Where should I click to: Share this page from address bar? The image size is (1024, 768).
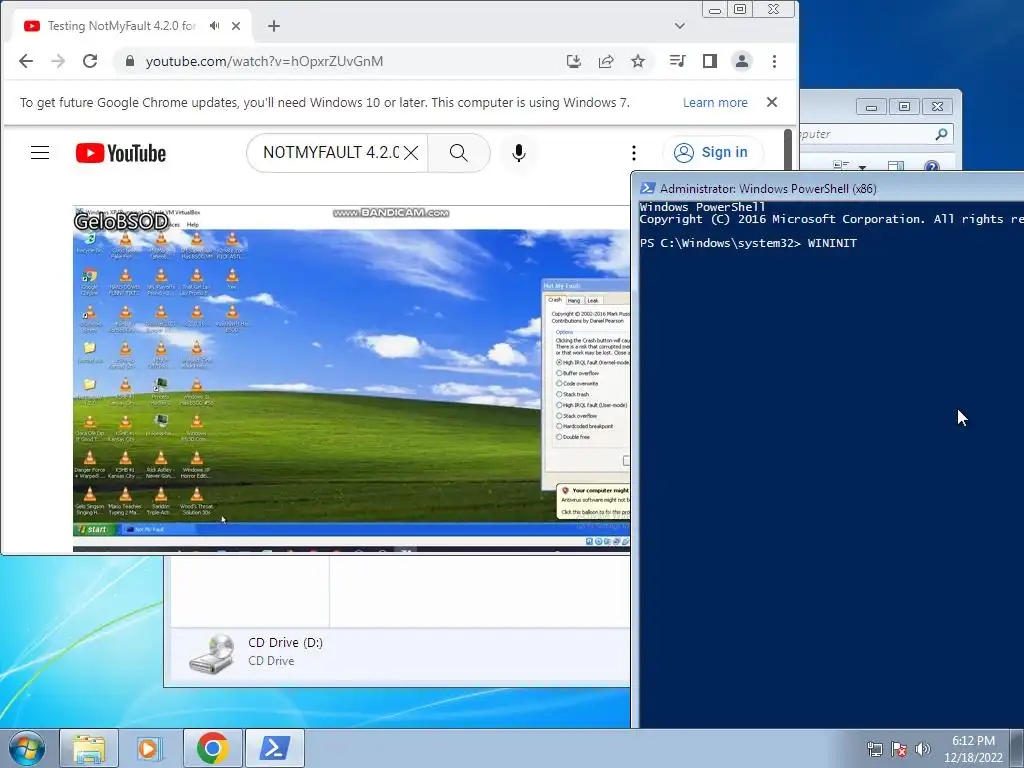(x=605, y=61)
